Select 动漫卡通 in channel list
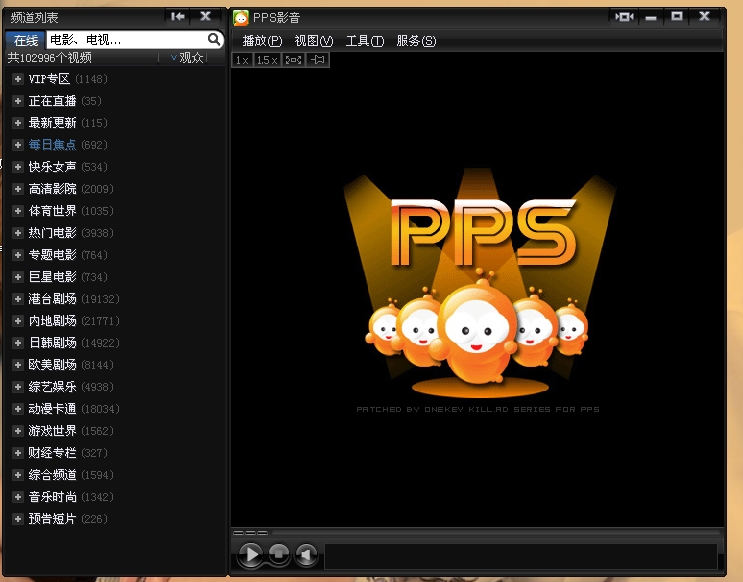Viewport: 743px width, 582px height. (52, 409)
